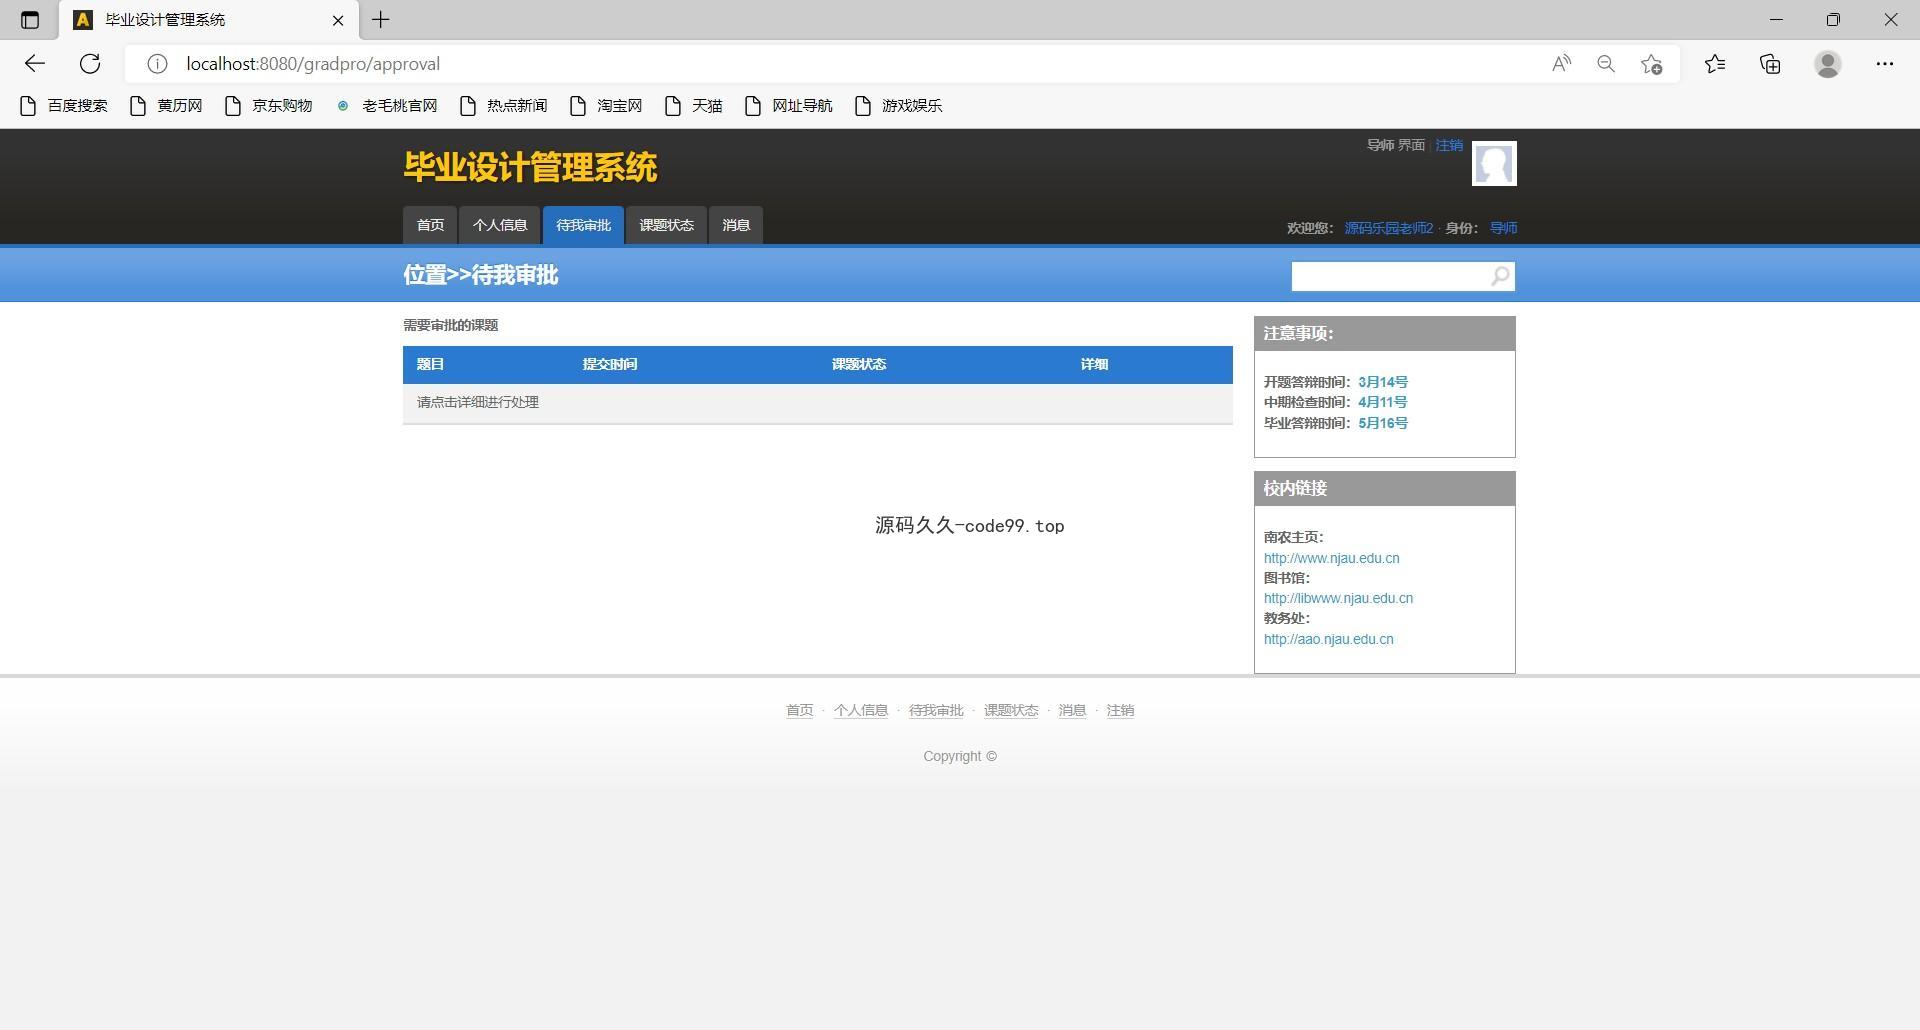This screenshot has width=1920, height=1030.
Task: Click 注销 link in top header
Action: pos(1449,145)
